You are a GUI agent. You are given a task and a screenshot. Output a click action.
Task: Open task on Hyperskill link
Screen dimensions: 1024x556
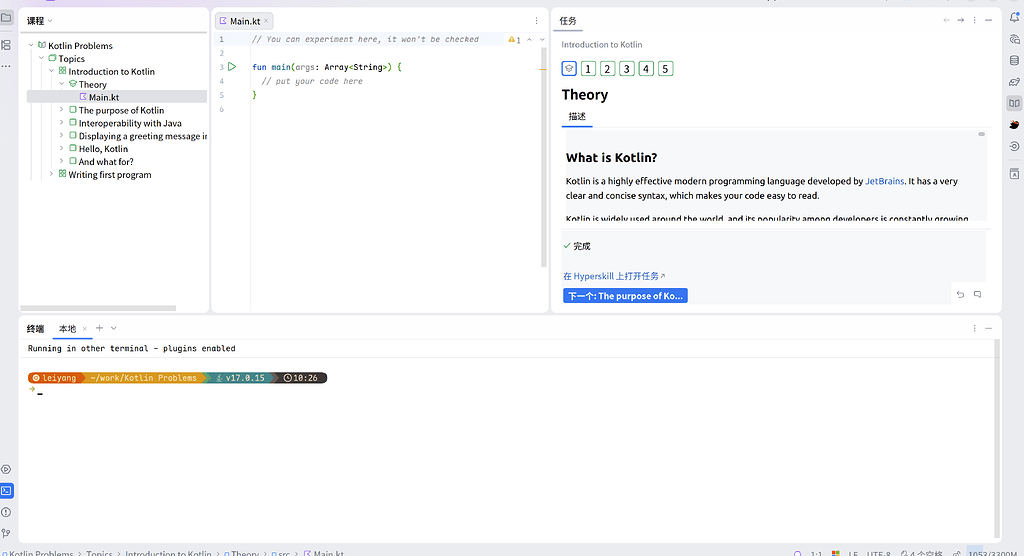pyautogui.click(x=614, y=276)
